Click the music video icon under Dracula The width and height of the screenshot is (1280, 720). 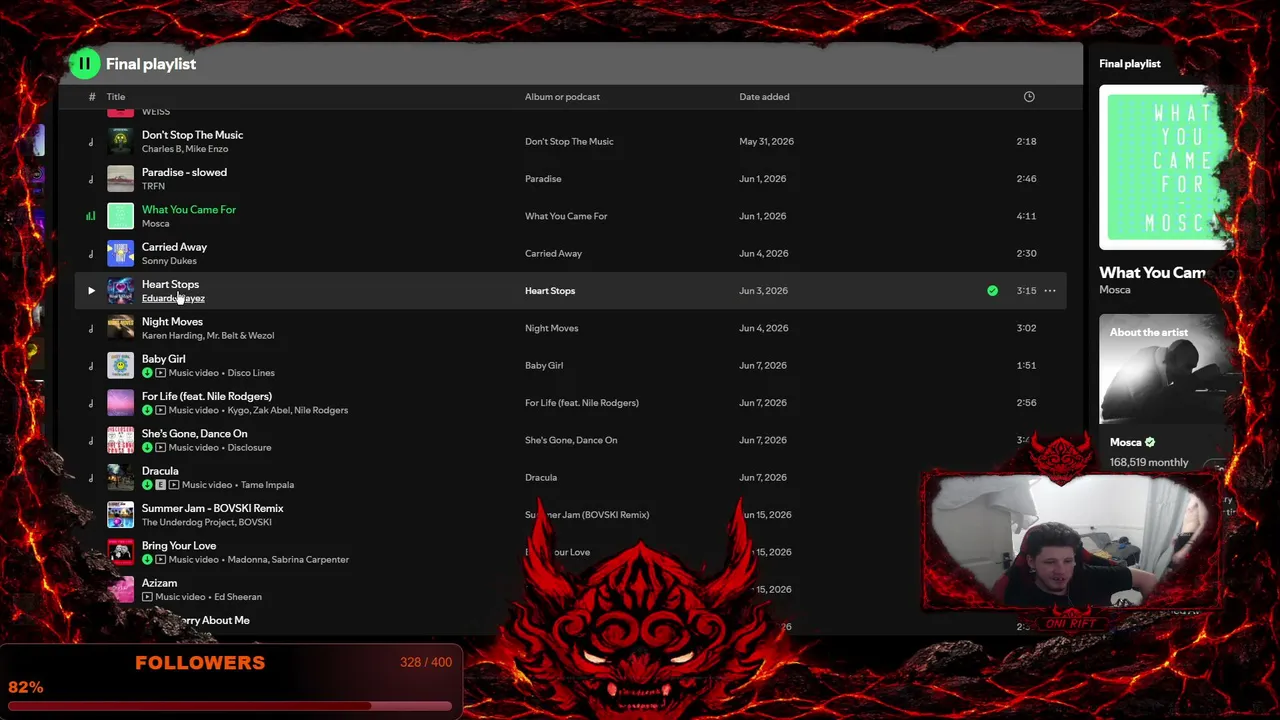[173, 485]
